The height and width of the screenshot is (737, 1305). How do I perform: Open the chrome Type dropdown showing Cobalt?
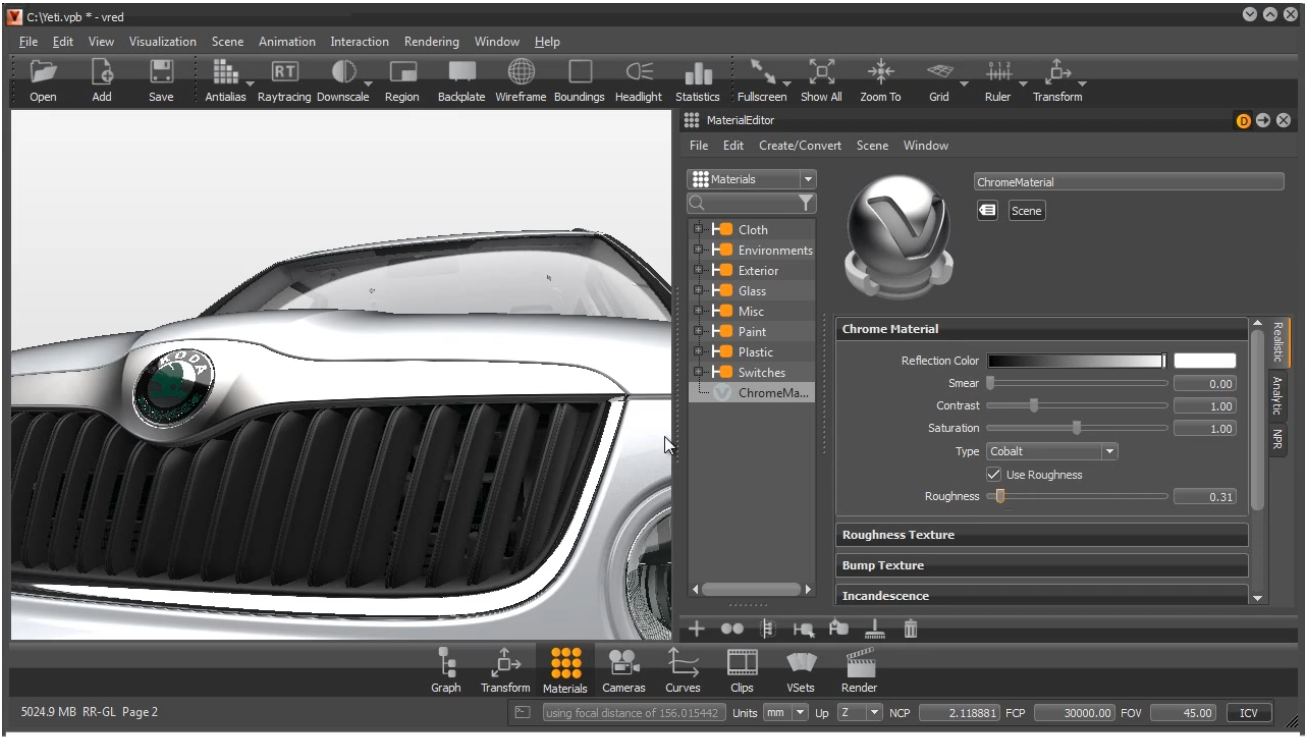[1052, 452]
